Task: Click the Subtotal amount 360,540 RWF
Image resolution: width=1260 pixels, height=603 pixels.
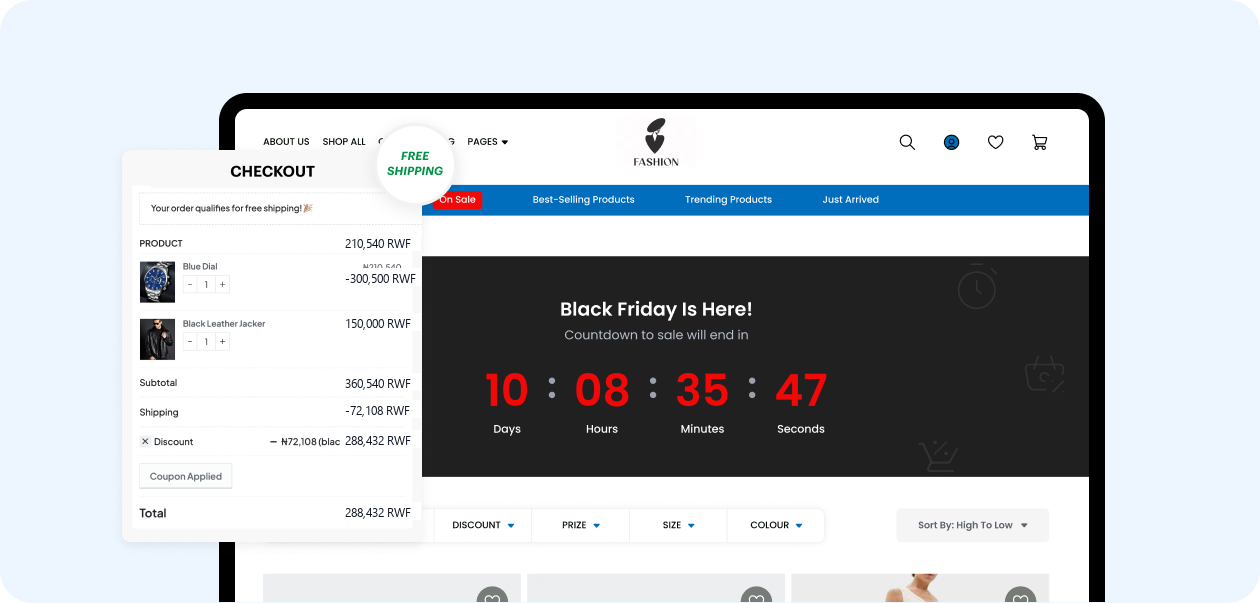Action: pyautogui.click(x=378, y=384)
